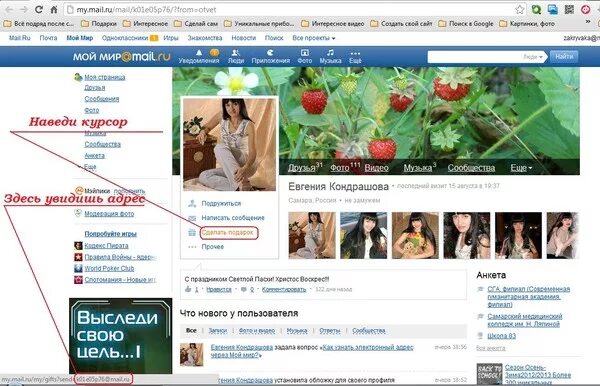600x386 pixels.
Task: Open the Подарки bookmark folder
Action: (x=99, y=23)
